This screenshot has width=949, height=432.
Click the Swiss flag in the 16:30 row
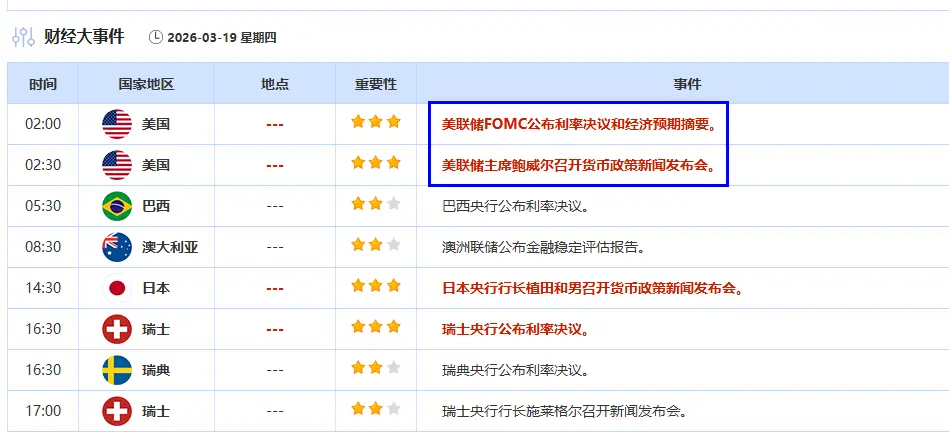point(117,329)
